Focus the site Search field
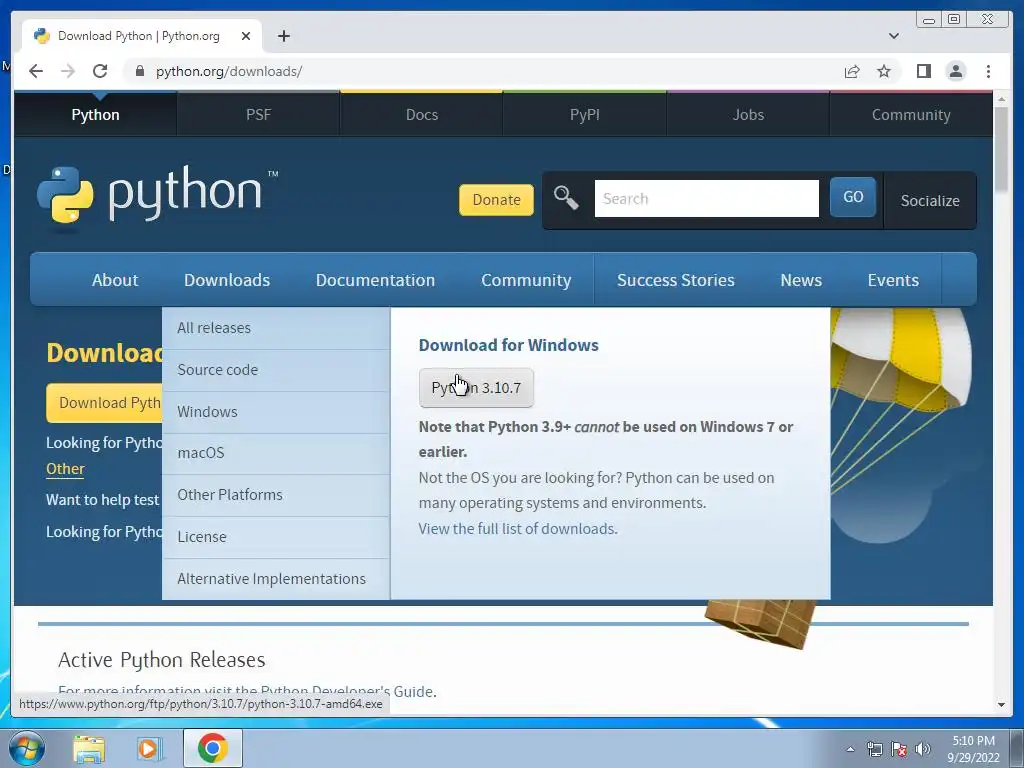The width and height of the screenshot is (1024, 768). point(707,199)
